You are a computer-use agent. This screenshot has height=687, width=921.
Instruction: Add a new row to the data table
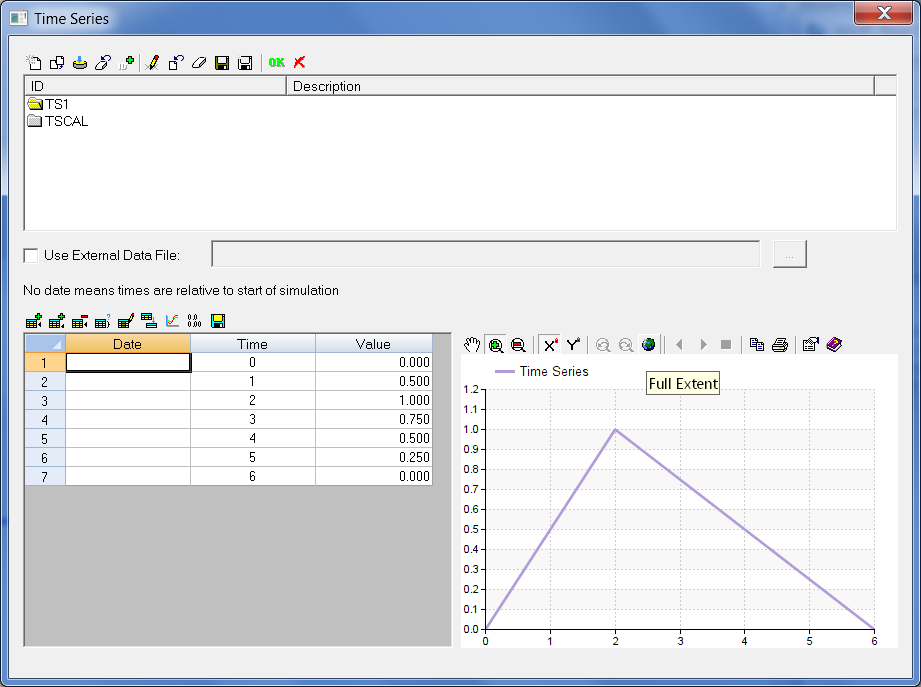pyautogui.click(x=31, y=321)
